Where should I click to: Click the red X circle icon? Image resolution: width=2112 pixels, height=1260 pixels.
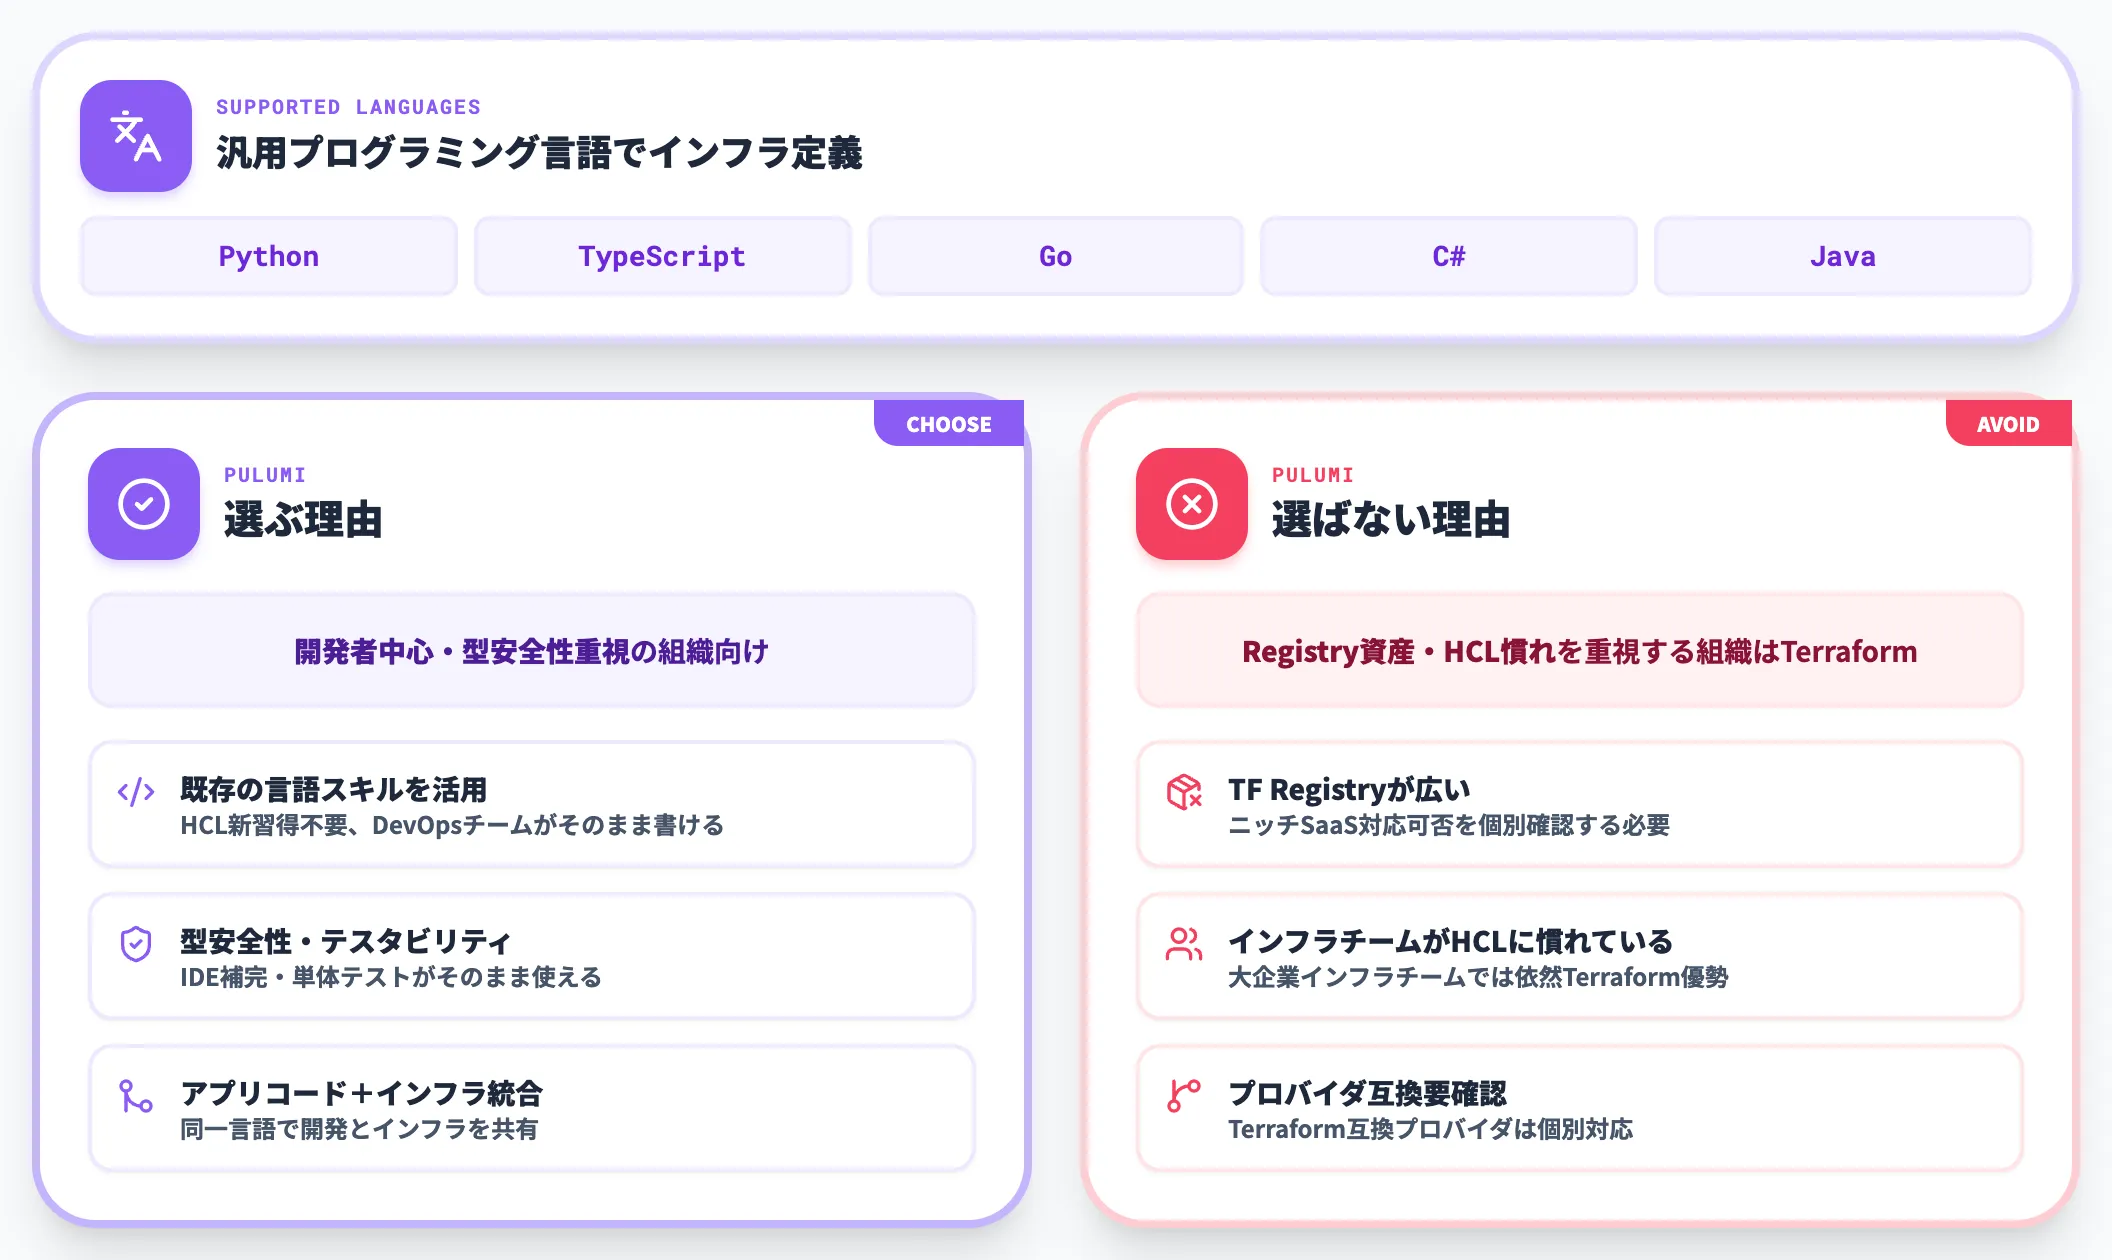(1192, 504)
